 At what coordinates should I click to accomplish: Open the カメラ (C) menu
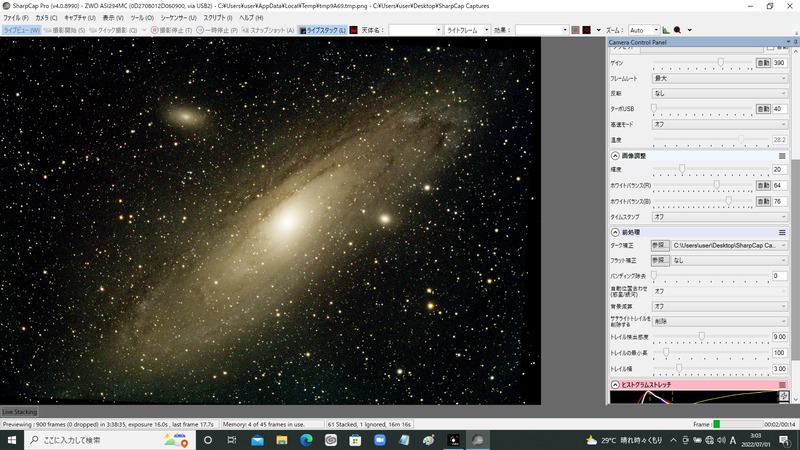coord(46,18)
